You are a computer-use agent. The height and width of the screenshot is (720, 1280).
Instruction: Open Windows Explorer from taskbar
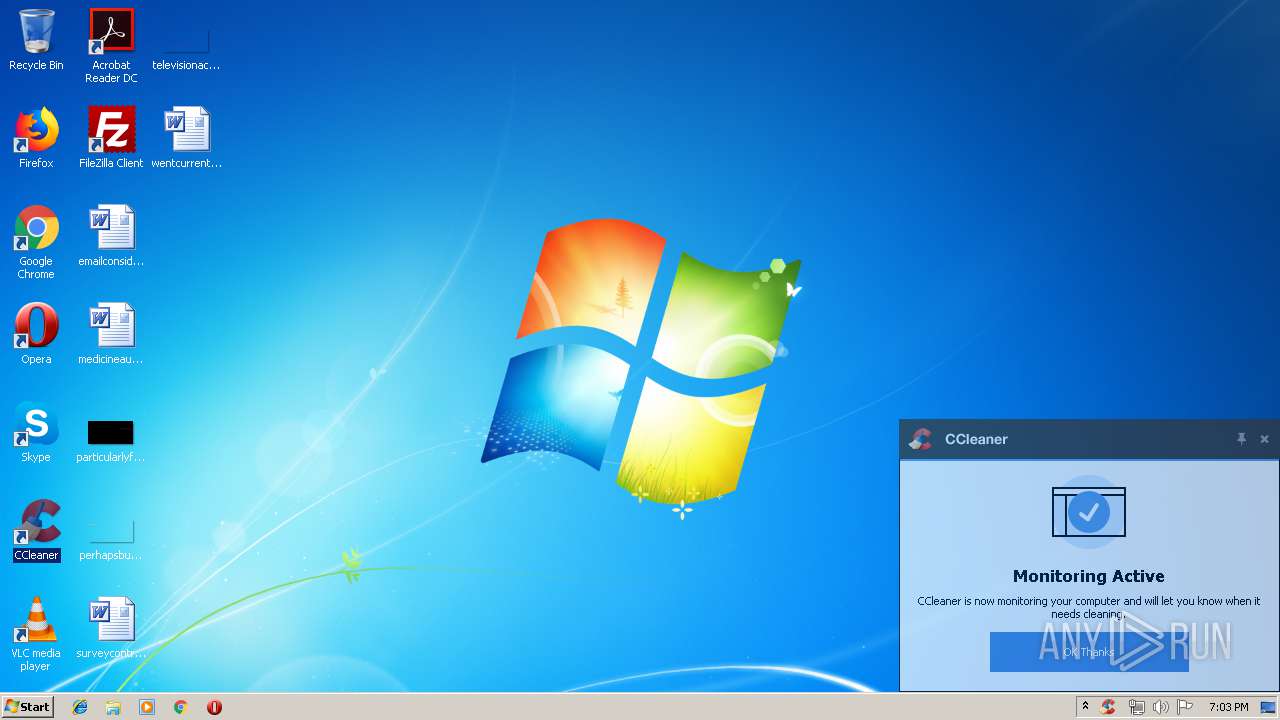113,707
